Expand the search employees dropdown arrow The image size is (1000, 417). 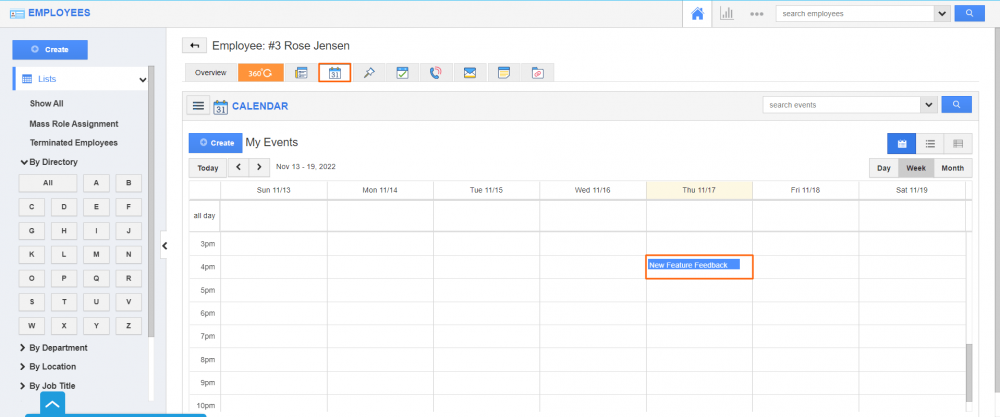click(941, 14)
